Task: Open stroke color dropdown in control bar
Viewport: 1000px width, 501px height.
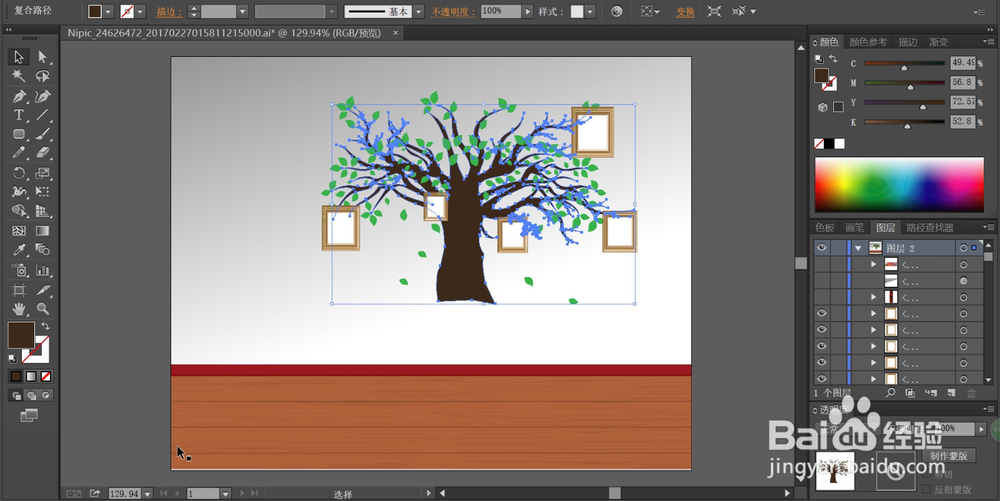Action: point(140,11)
